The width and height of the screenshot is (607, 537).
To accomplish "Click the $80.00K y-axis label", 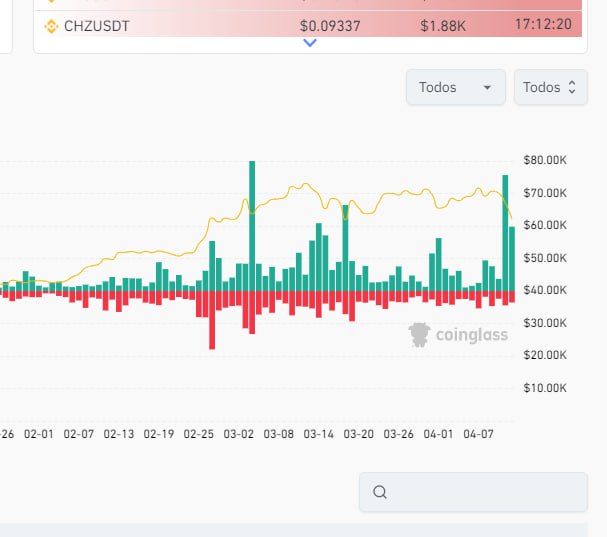I will tap(544, 160).
